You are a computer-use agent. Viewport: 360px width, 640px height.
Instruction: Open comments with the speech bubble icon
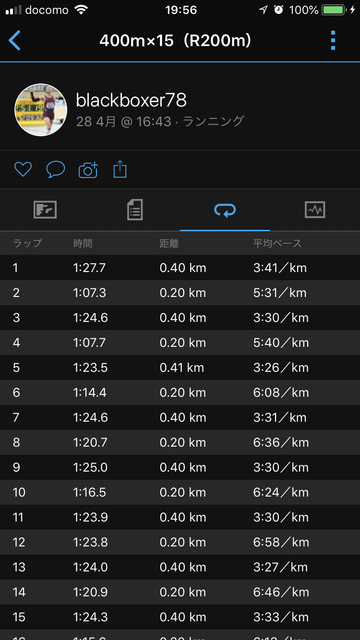click(56, 169)
